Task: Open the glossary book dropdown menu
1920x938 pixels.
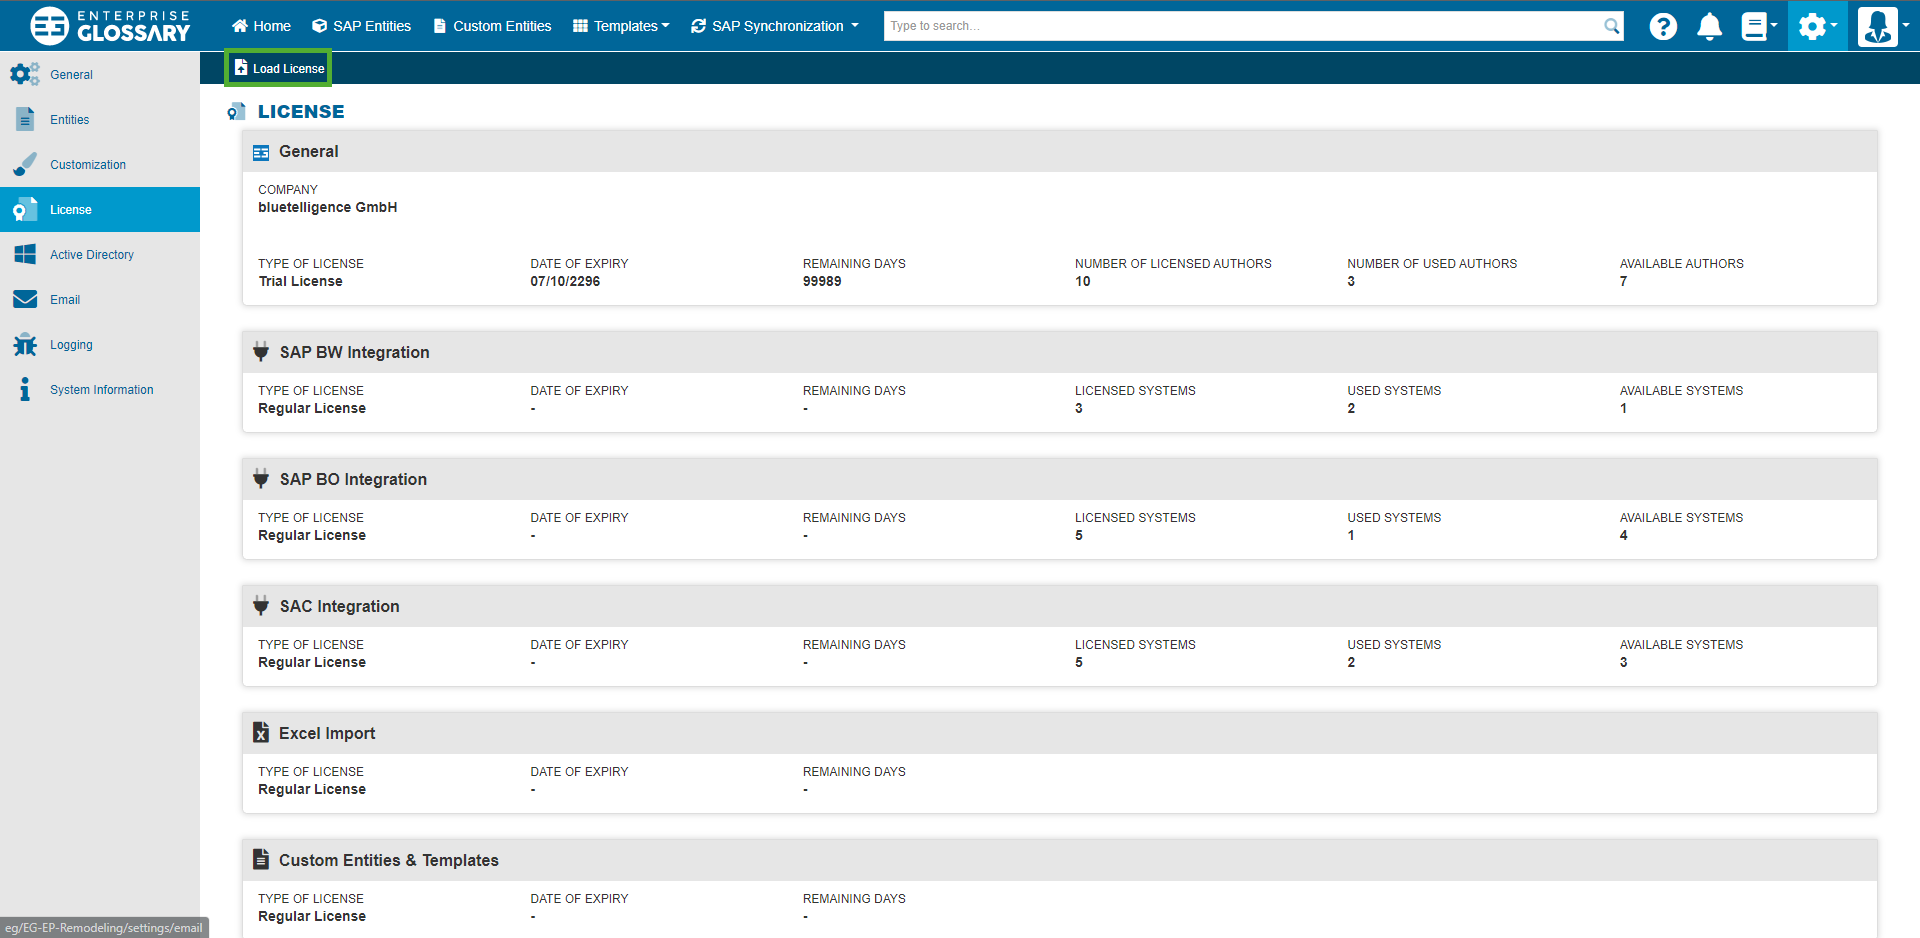Action: pyautogui.click(x=1758, y=26)
